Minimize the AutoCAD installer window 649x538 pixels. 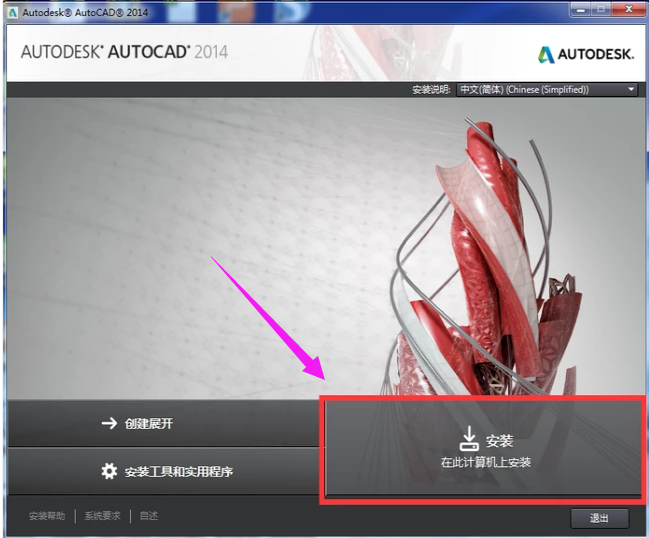[x=580, y=9]
